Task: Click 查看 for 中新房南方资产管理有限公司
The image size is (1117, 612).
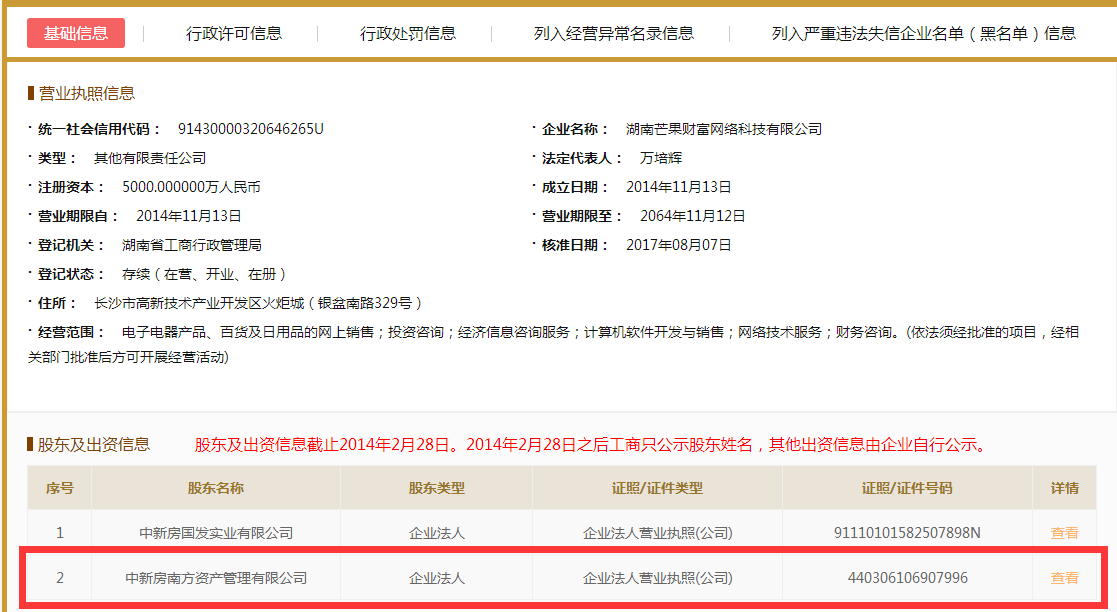Action: point(1064,578)
